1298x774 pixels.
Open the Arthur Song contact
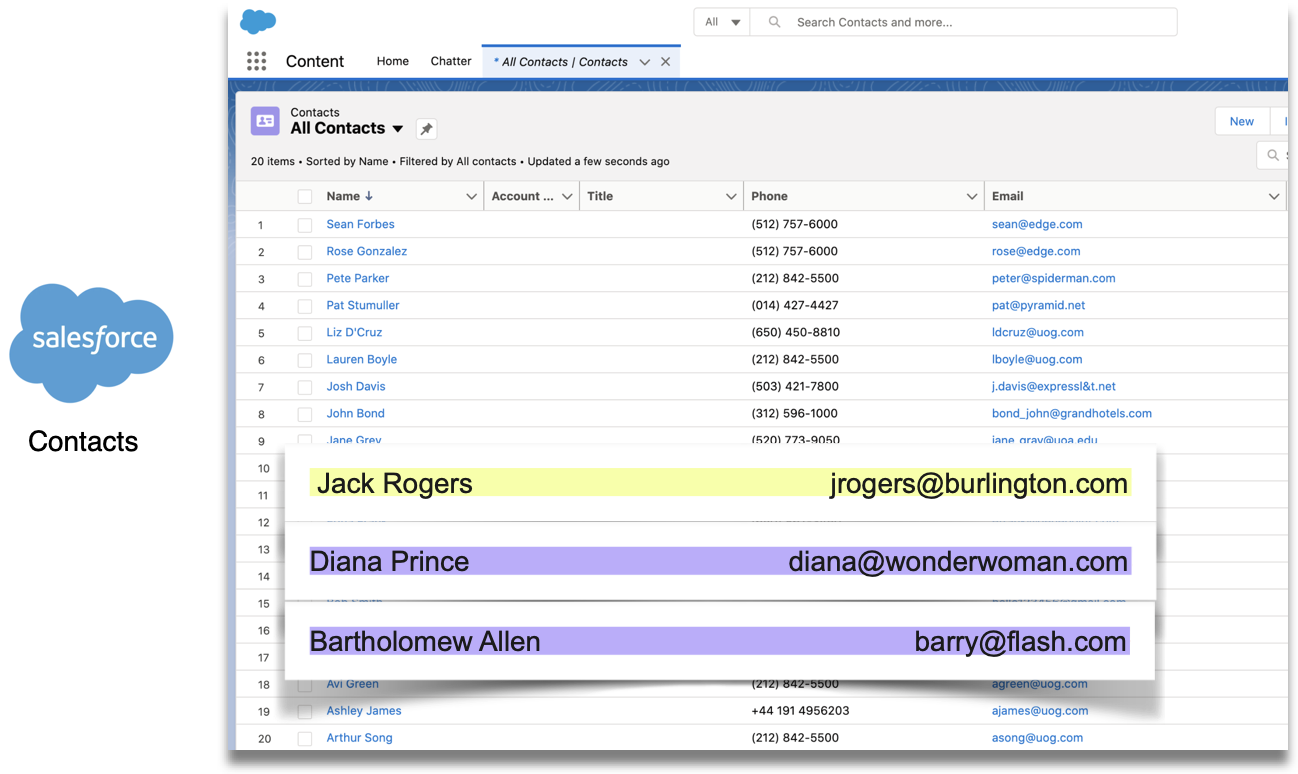point(359,738)
